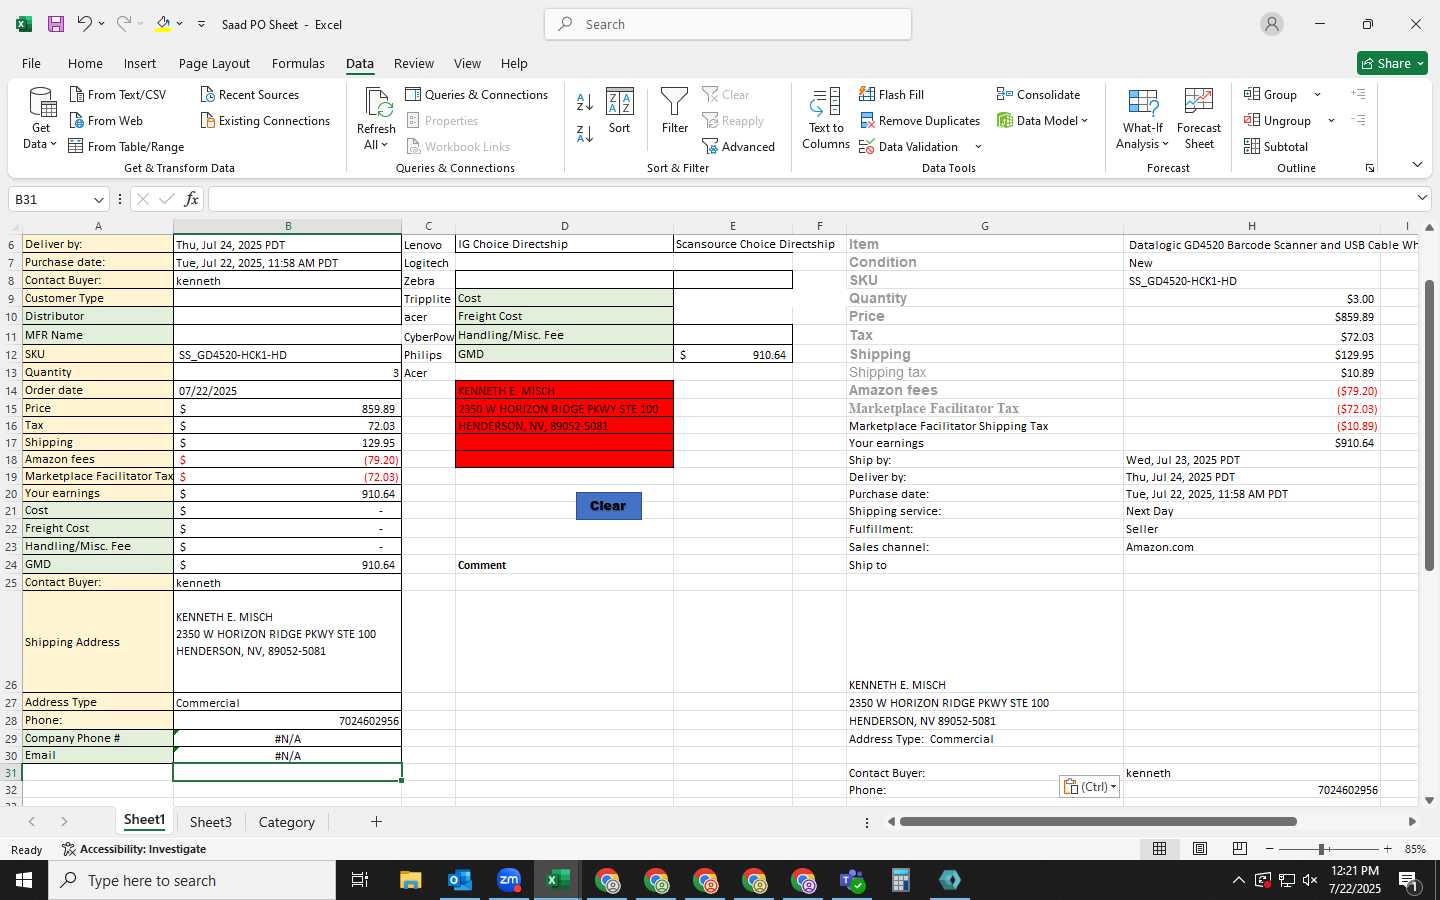Collapse the ribbon

[1417, 165]
